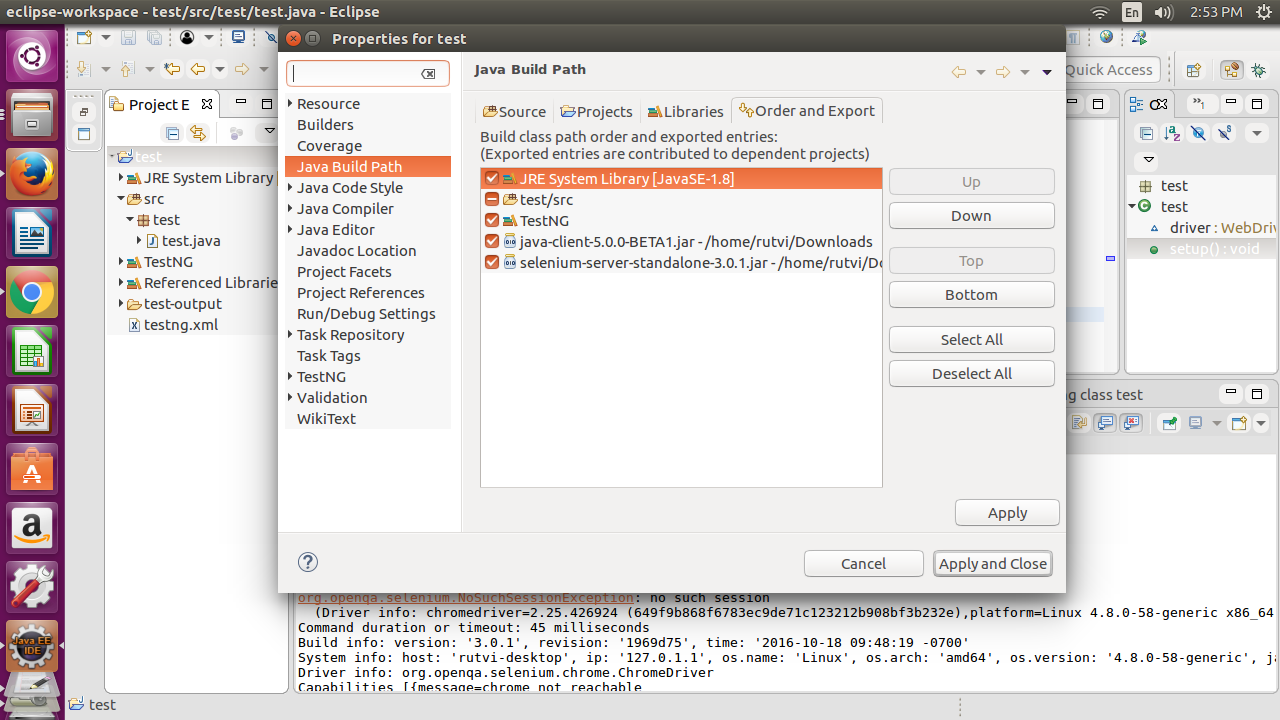
Task: Expand the Java Code Style category
Action: (x=290, y=187)
